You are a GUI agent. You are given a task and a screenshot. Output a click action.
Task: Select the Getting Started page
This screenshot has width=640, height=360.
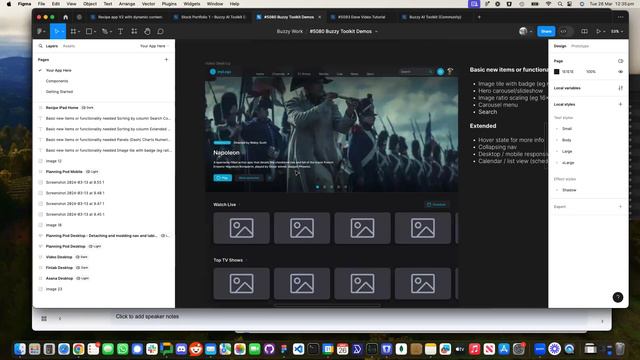59,92
